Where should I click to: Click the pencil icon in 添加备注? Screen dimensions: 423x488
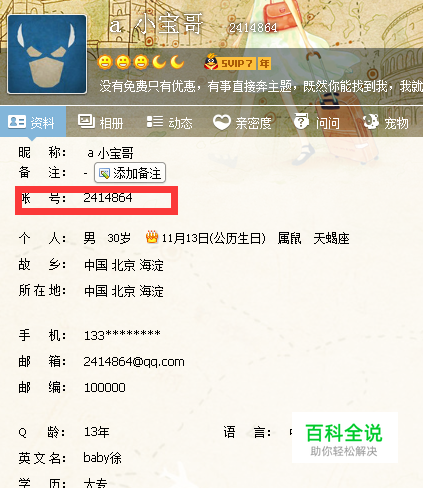pyautogui.click(x=104, y=173)
